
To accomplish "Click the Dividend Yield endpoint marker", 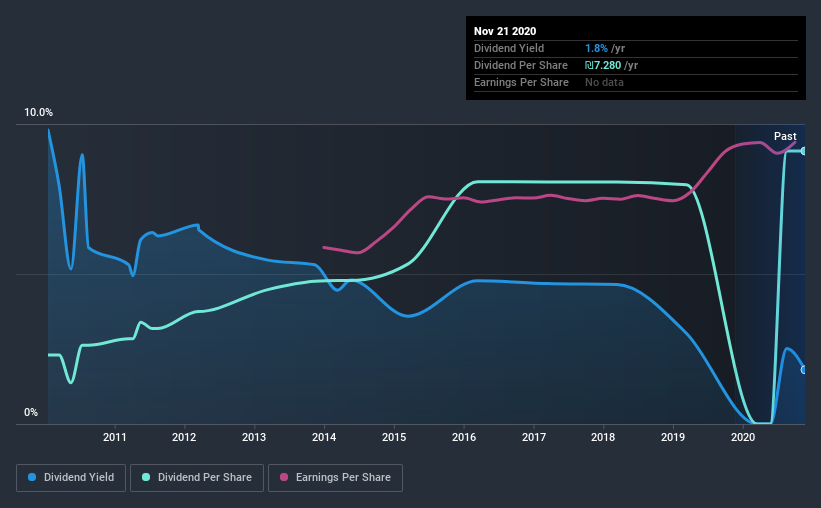I will (804, 370).
